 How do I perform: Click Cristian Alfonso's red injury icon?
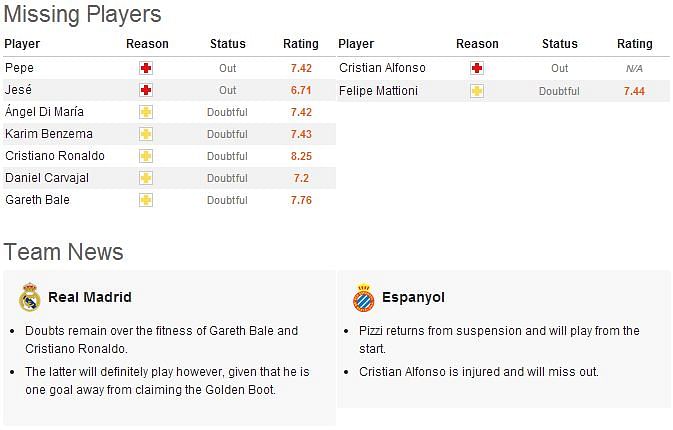coord(477,68)
